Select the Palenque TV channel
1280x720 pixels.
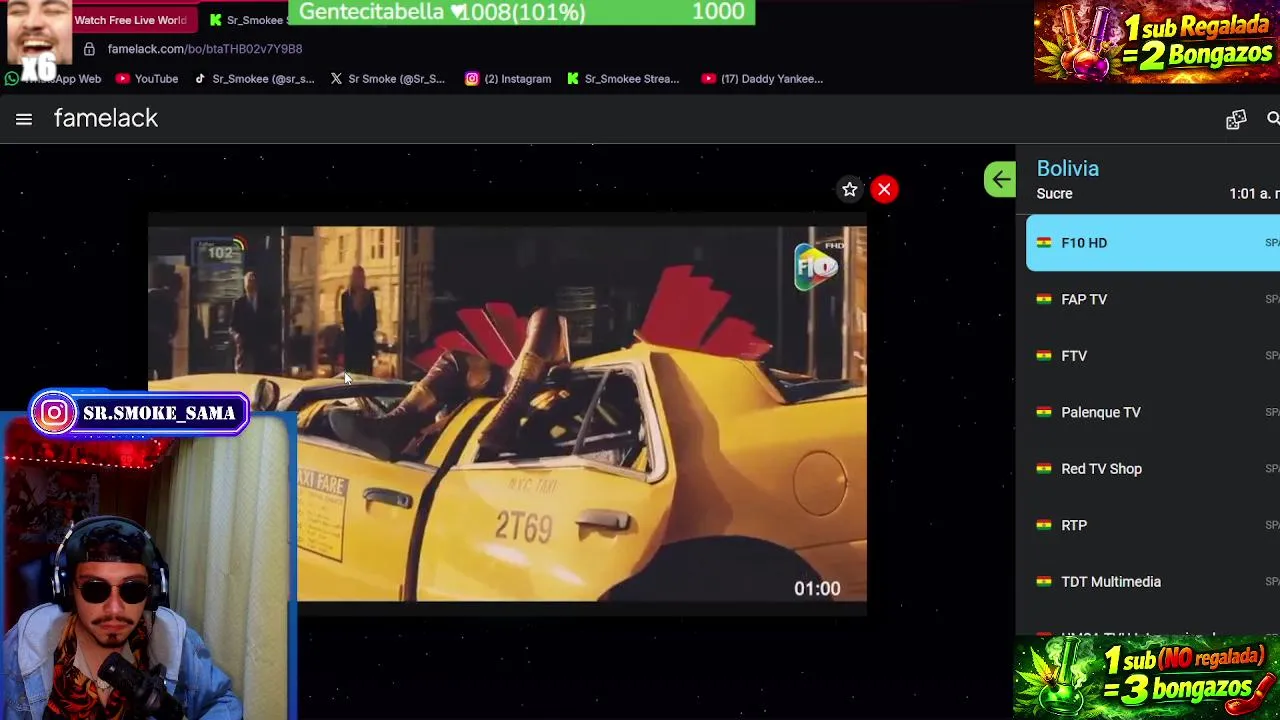(x=1153, y=412)
